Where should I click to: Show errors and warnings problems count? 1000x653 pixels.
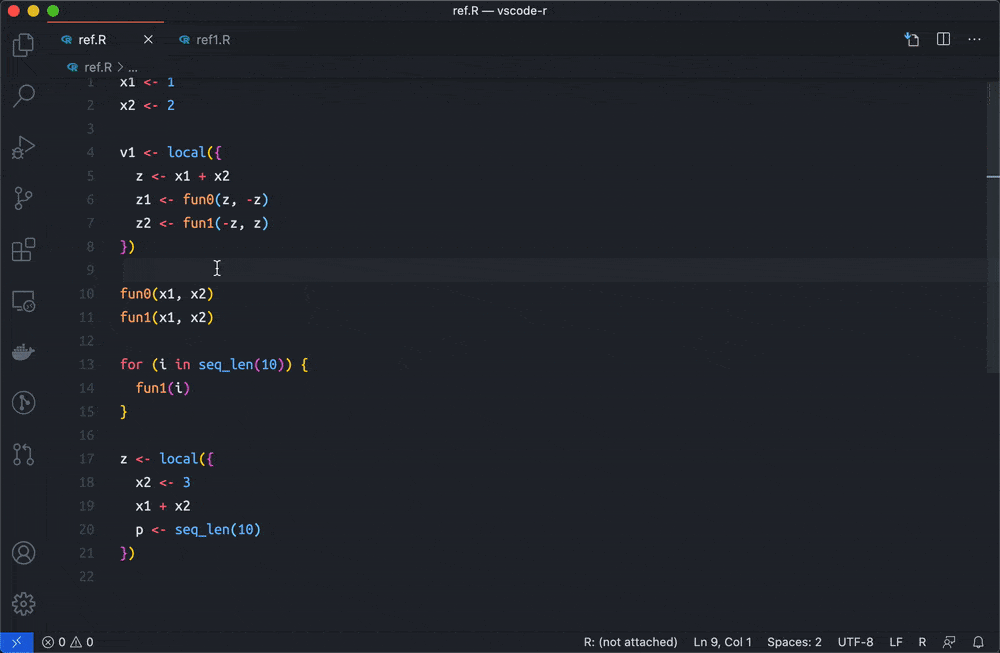(x=68, y=642)
